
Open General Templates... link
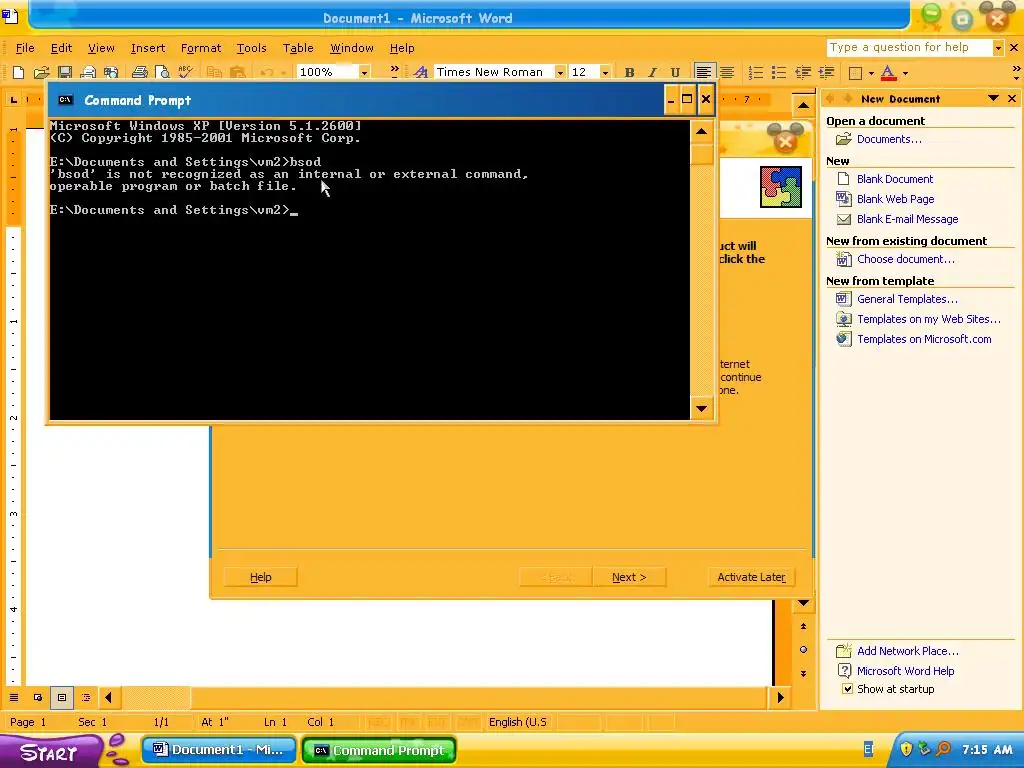point(907,299)
